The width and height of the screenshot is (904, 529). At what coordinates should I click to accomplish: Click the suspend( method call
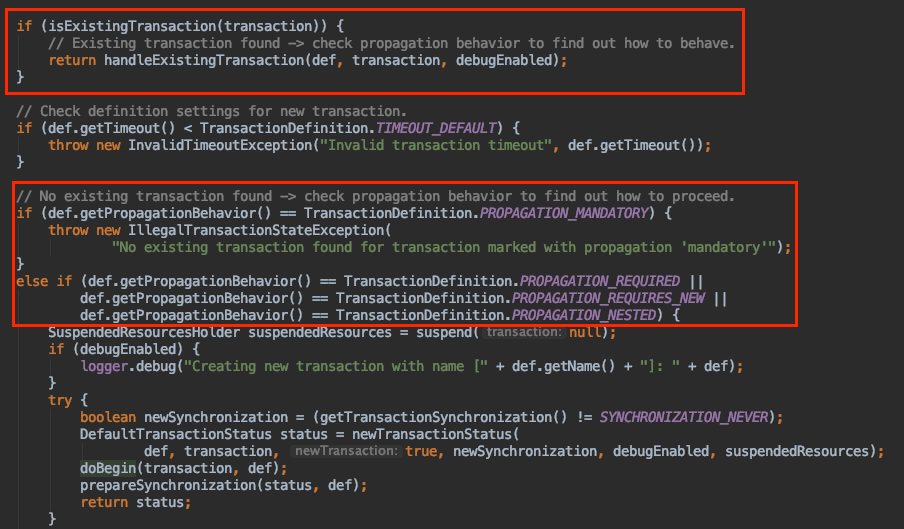[x=447, y=332]
